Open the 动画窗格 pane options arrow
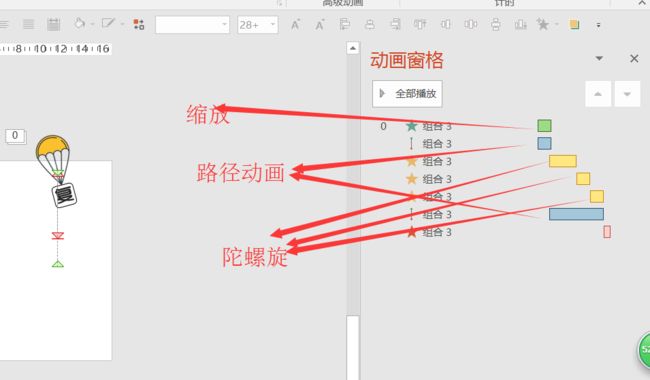The height and width of the screenshot is (380, 650). [x=599, y=58]
